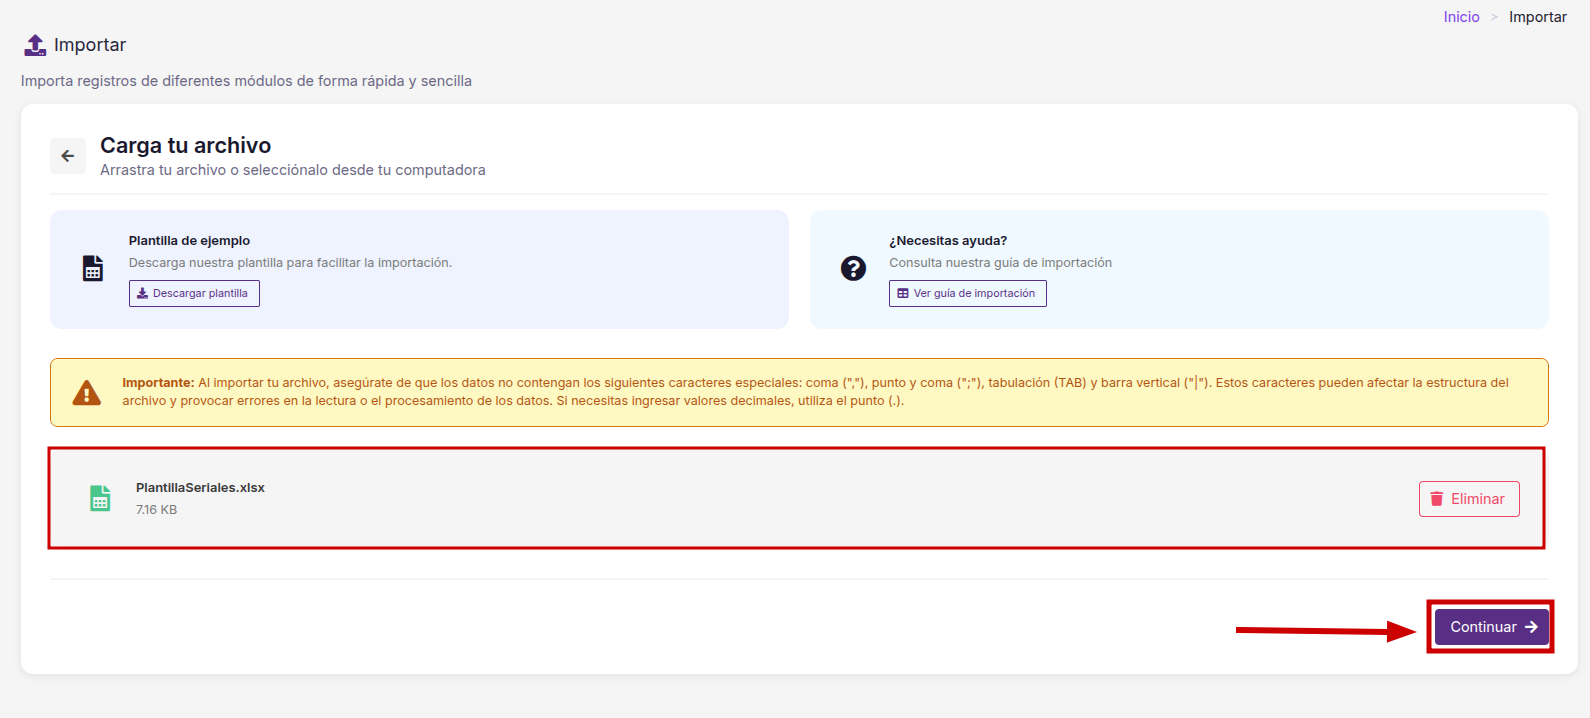Click the Importar breadcrumb item
Image resolution: width=1590 pixels, height=718 pixels.
pos(1538,17)
